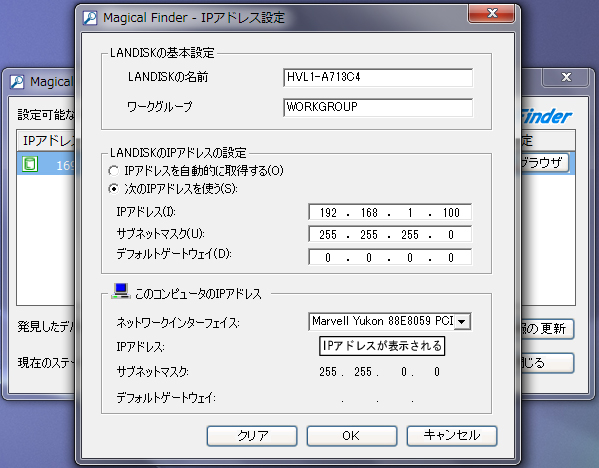The height and width of the screenshot is (468, 599).
Task: Confirm settings with the OK button
Action: coord(352,436)
